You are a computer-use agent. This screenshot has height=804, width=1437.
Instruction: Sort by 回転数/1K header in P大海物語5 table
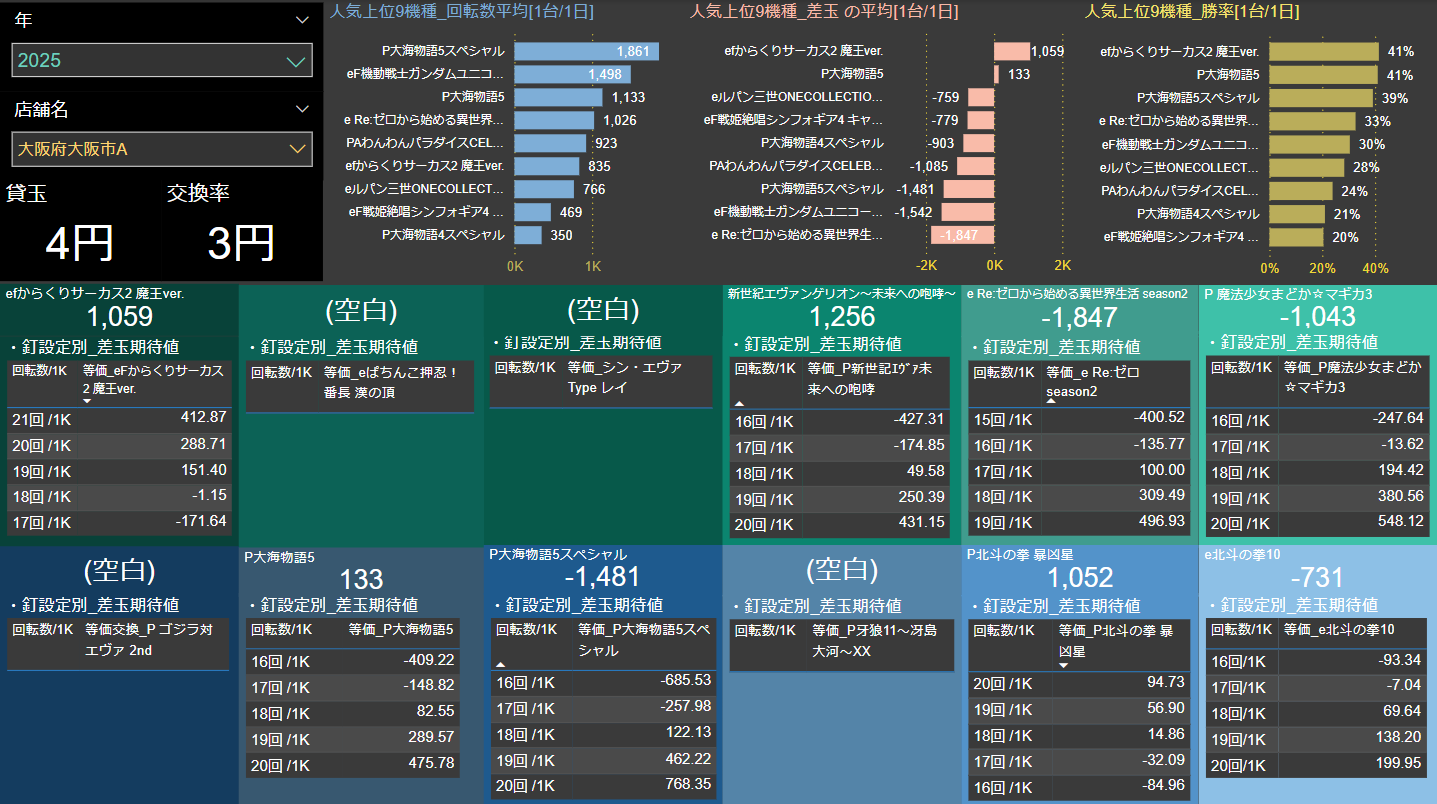pyautogui.click(x=280, y=630)
